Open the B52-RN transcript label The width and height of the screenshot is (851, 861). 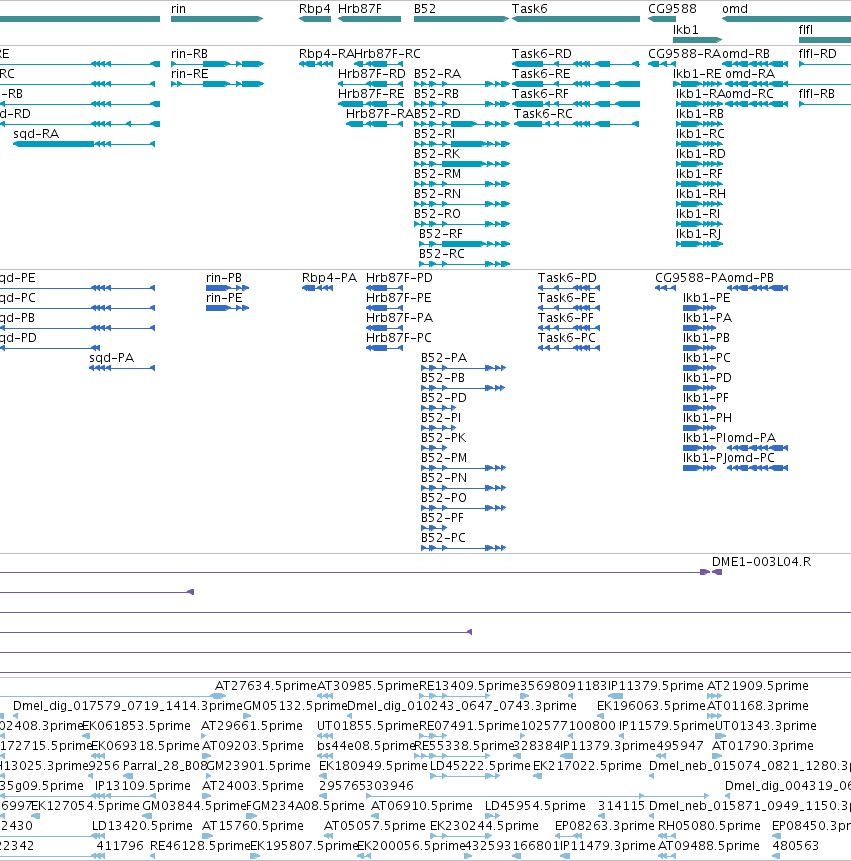tap(438, 194)
